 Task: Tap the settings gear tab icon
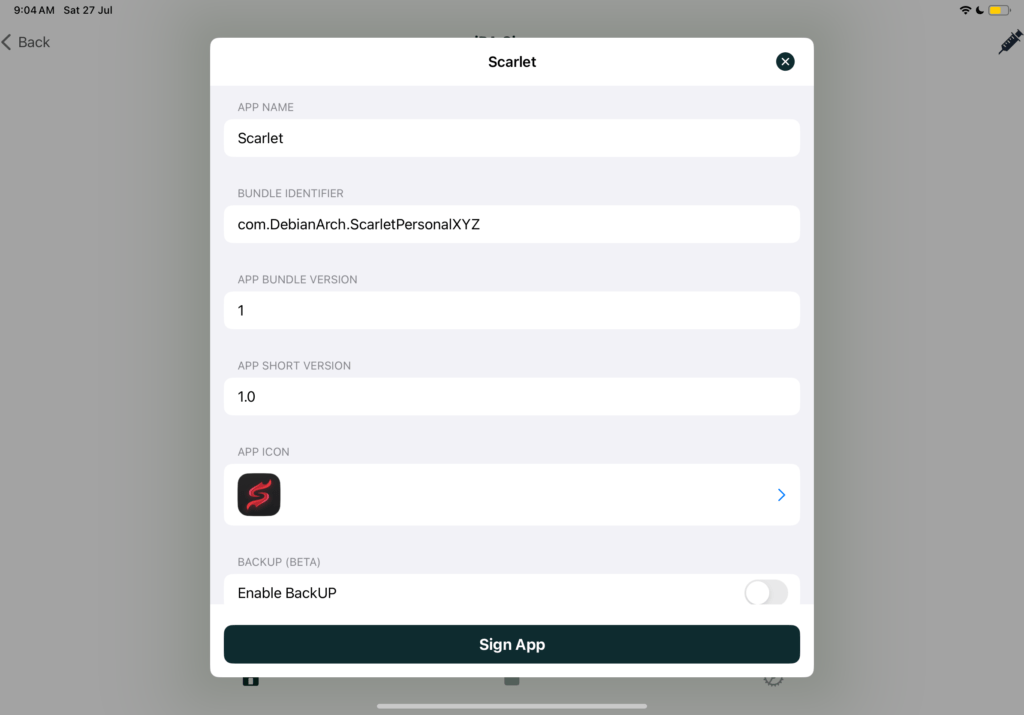click(773, 681)
